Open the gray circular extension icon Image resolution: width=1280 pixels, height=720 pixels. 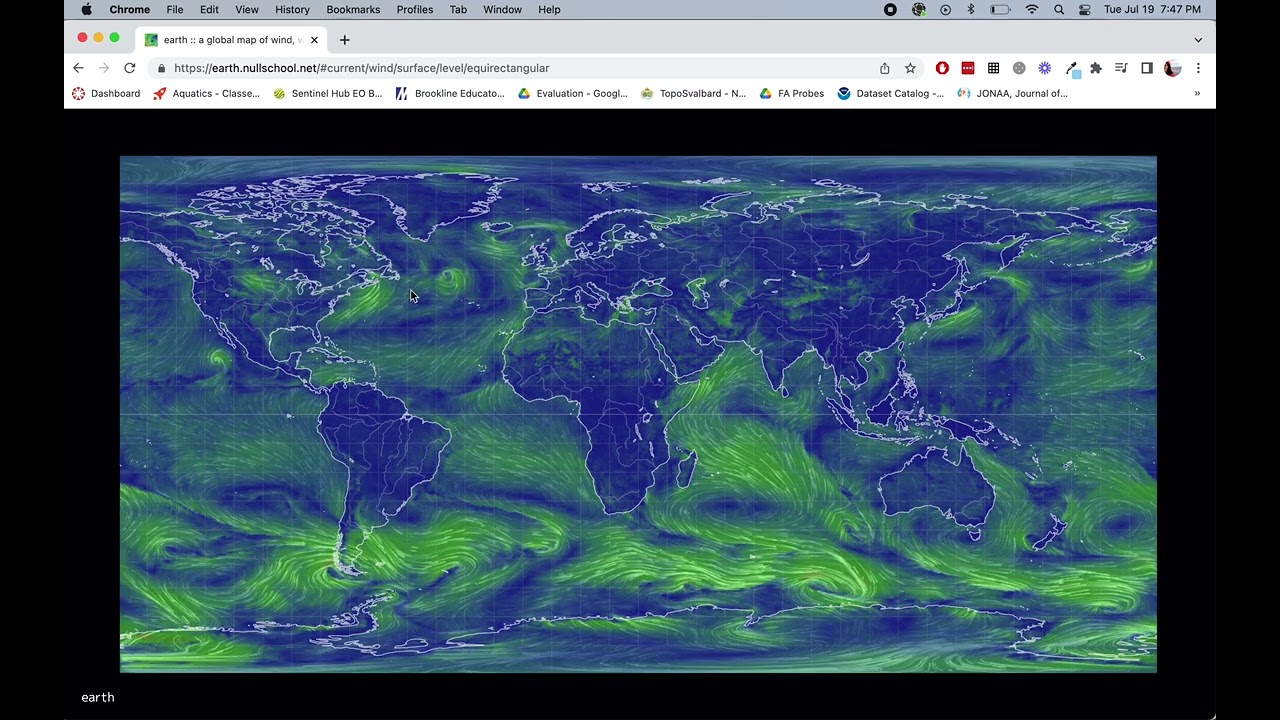[1019, 68]
